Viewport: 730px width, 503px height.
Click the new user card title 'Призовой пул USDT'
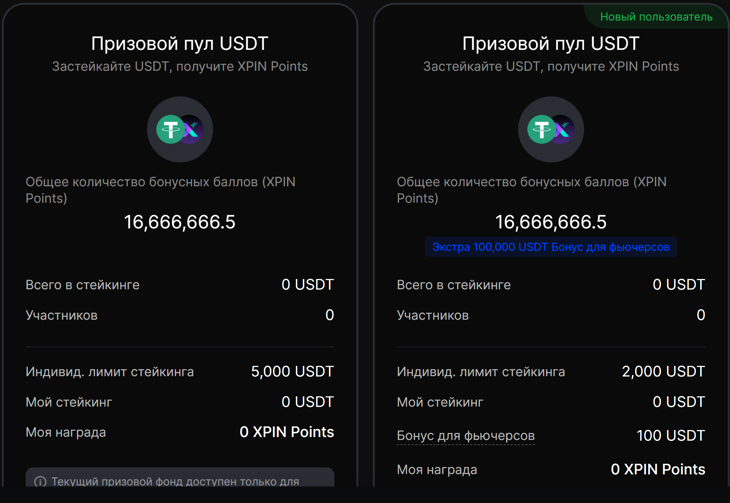(551, 44)
